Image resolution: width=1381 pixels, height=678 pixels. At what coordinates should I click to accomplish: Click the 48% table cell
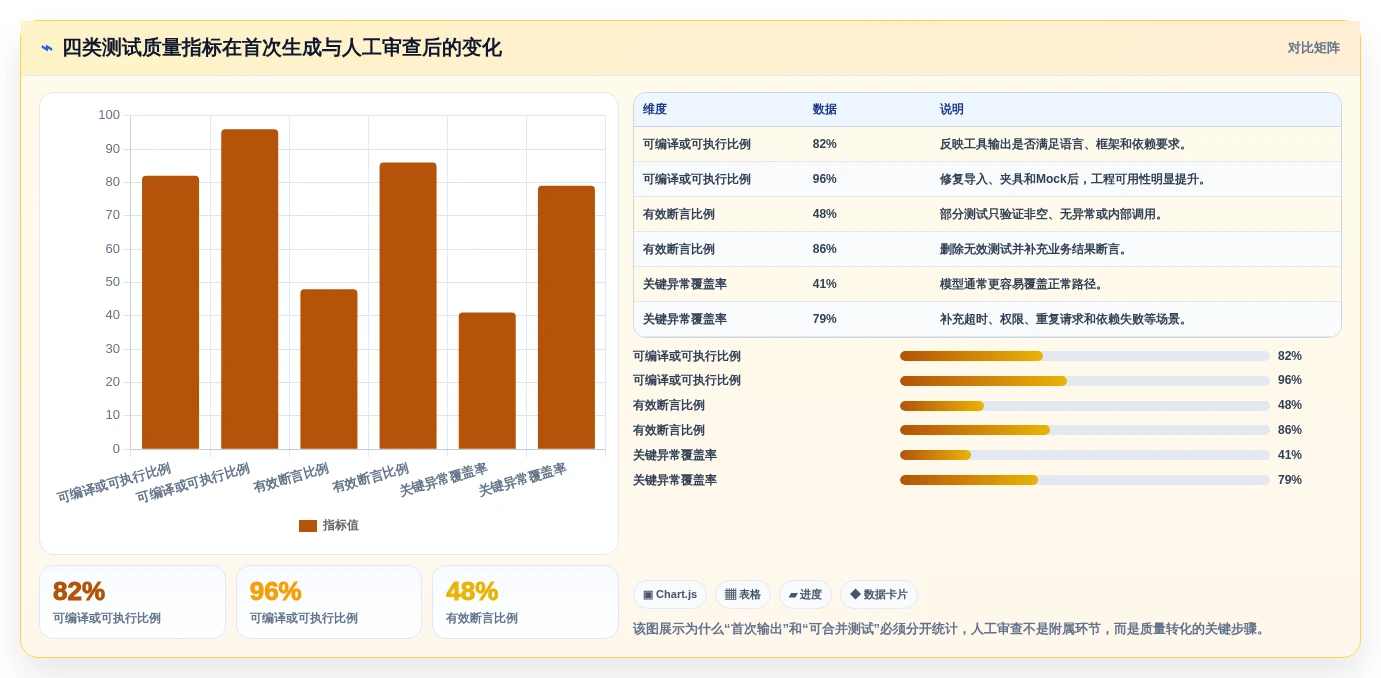pyautogui.click(x=825, y=214)
